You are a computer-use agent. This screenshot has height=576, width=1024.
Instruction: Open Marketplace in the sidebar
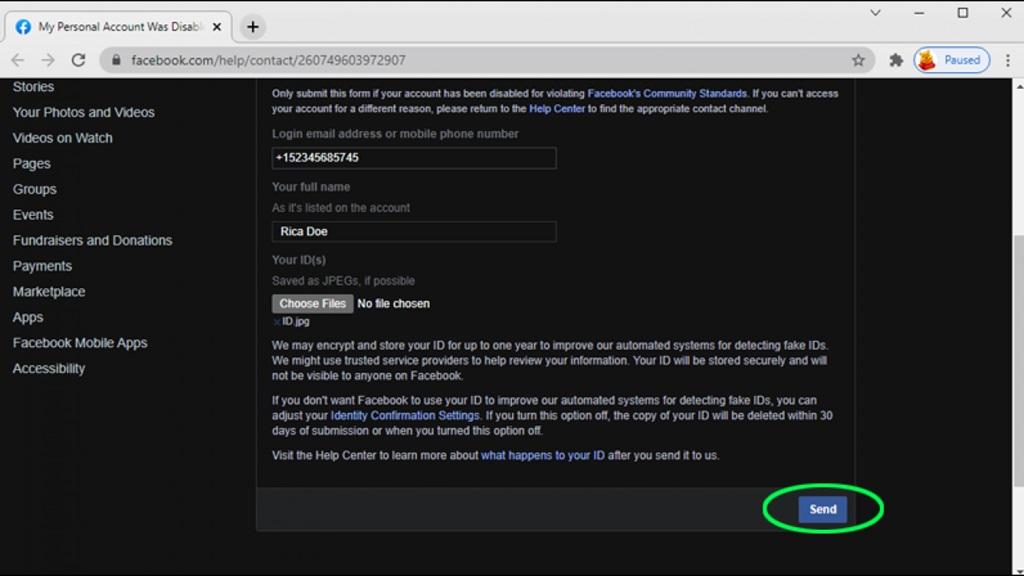pos(49,292)
